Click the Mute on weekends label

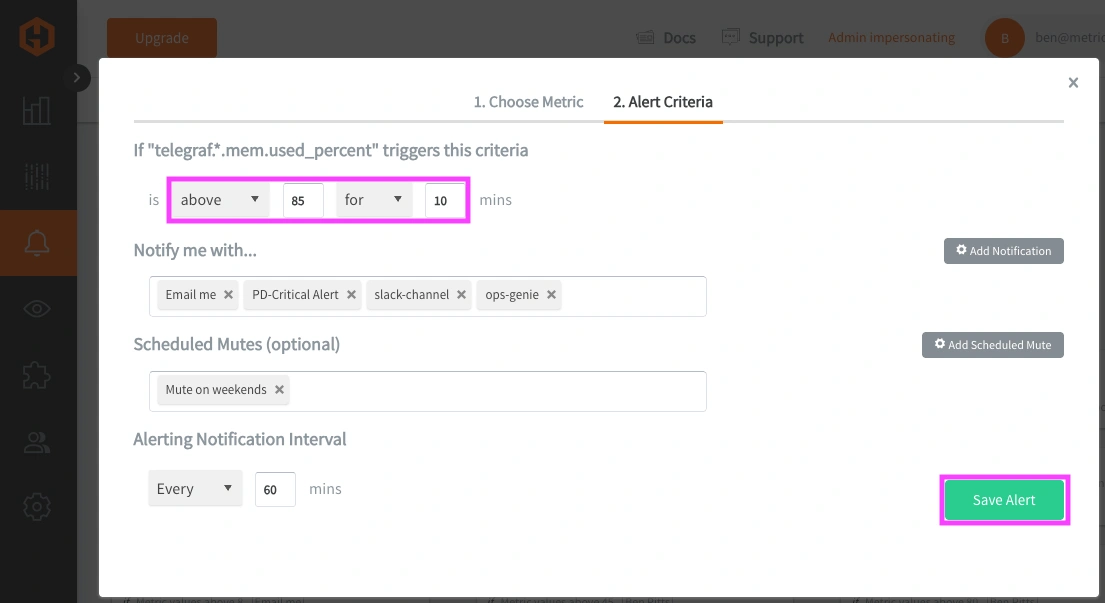[216, 390]
